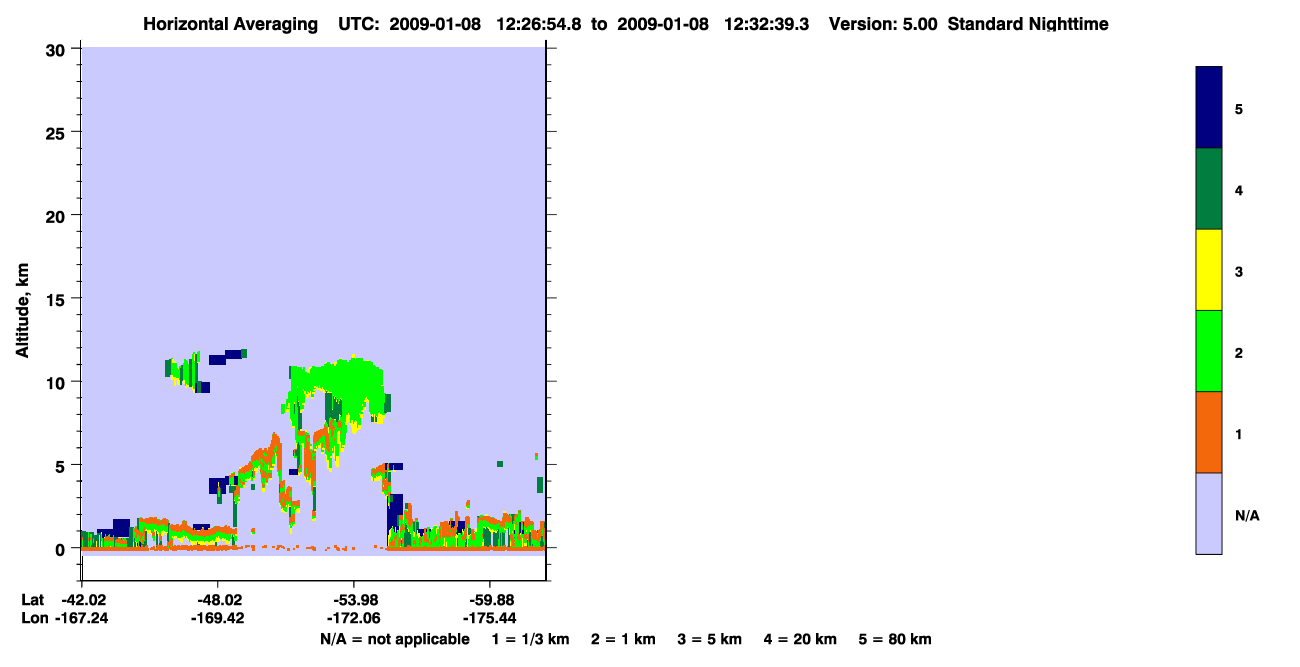This screenshot has width=1300, height=667.
Task: Click 'Standard Nighttime' text in title
Action: (x=1028, y=24)
